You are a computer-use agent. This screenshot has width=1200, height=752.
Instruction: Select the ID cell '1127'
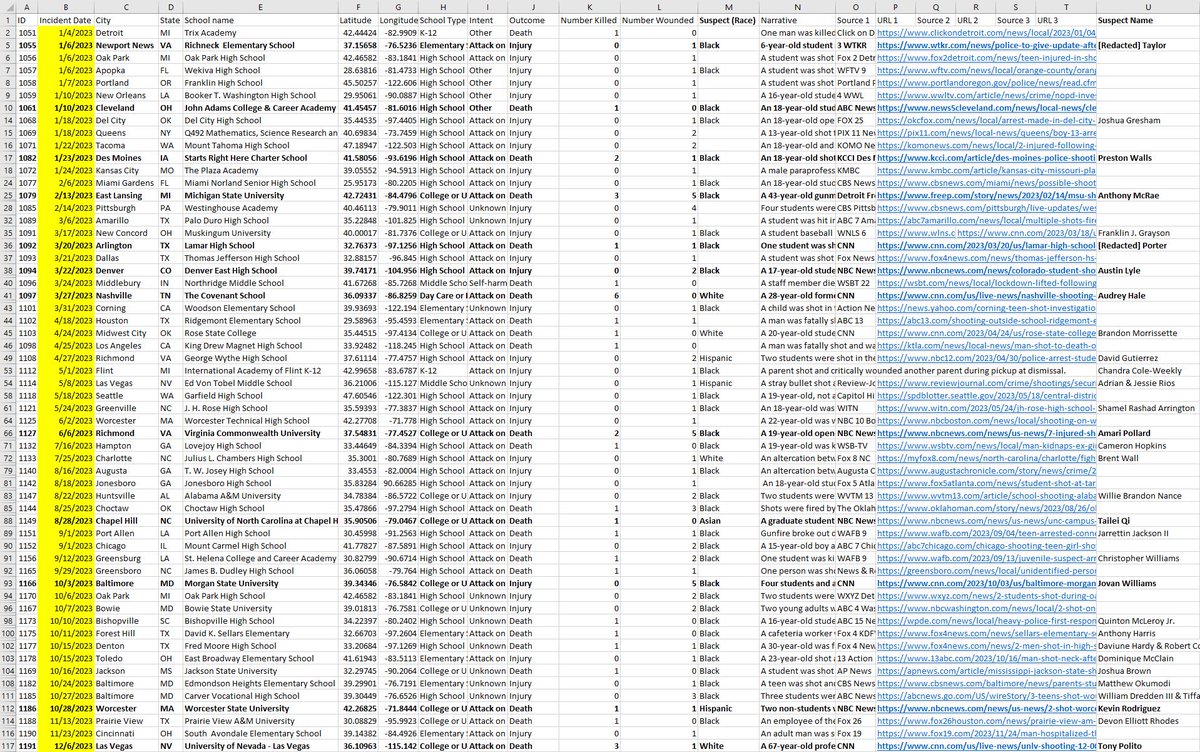[26, 433]
